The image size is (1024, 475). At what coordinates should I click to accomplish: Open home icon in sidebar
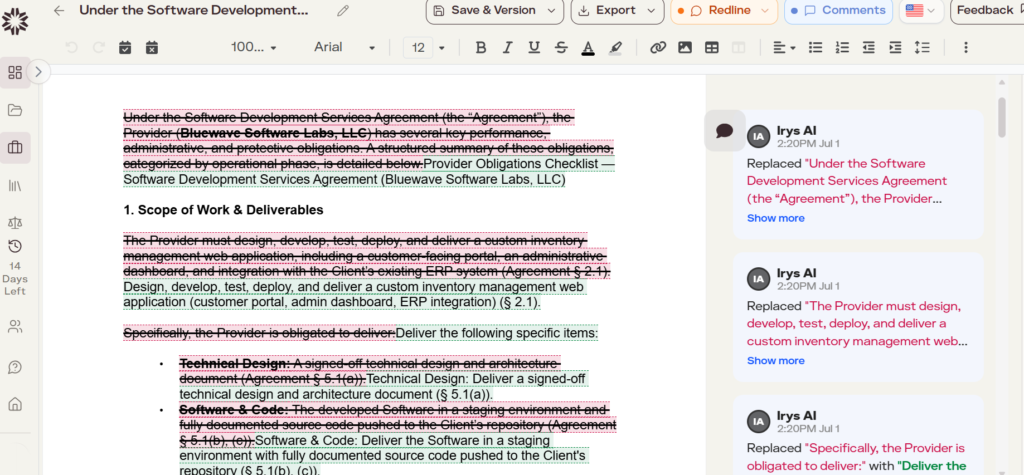coord(15,405)
